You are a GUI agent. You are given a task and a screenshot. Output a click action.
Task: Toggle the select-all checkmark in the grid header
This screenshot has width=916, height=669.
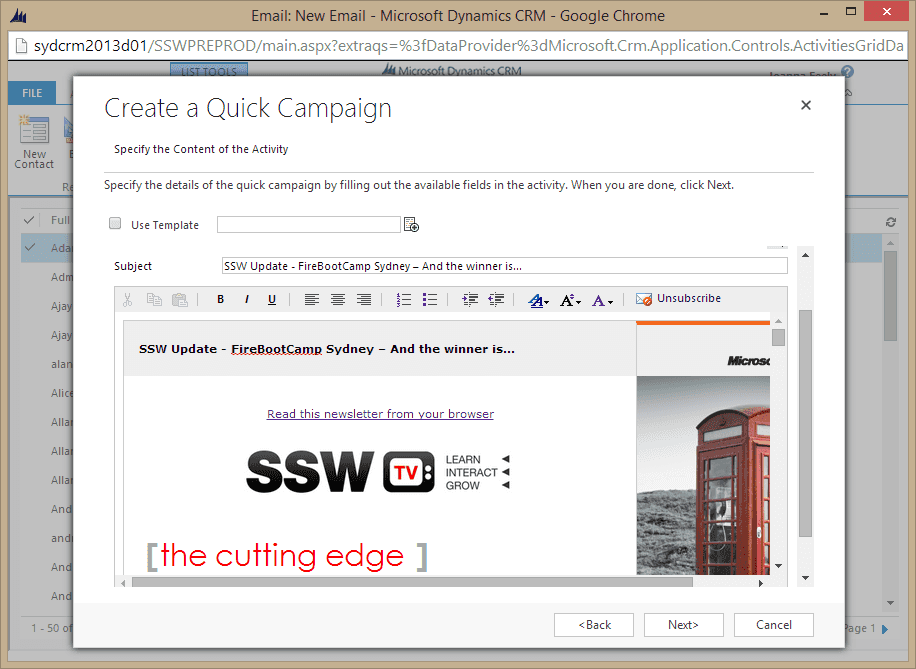click(x=29, y=220)
